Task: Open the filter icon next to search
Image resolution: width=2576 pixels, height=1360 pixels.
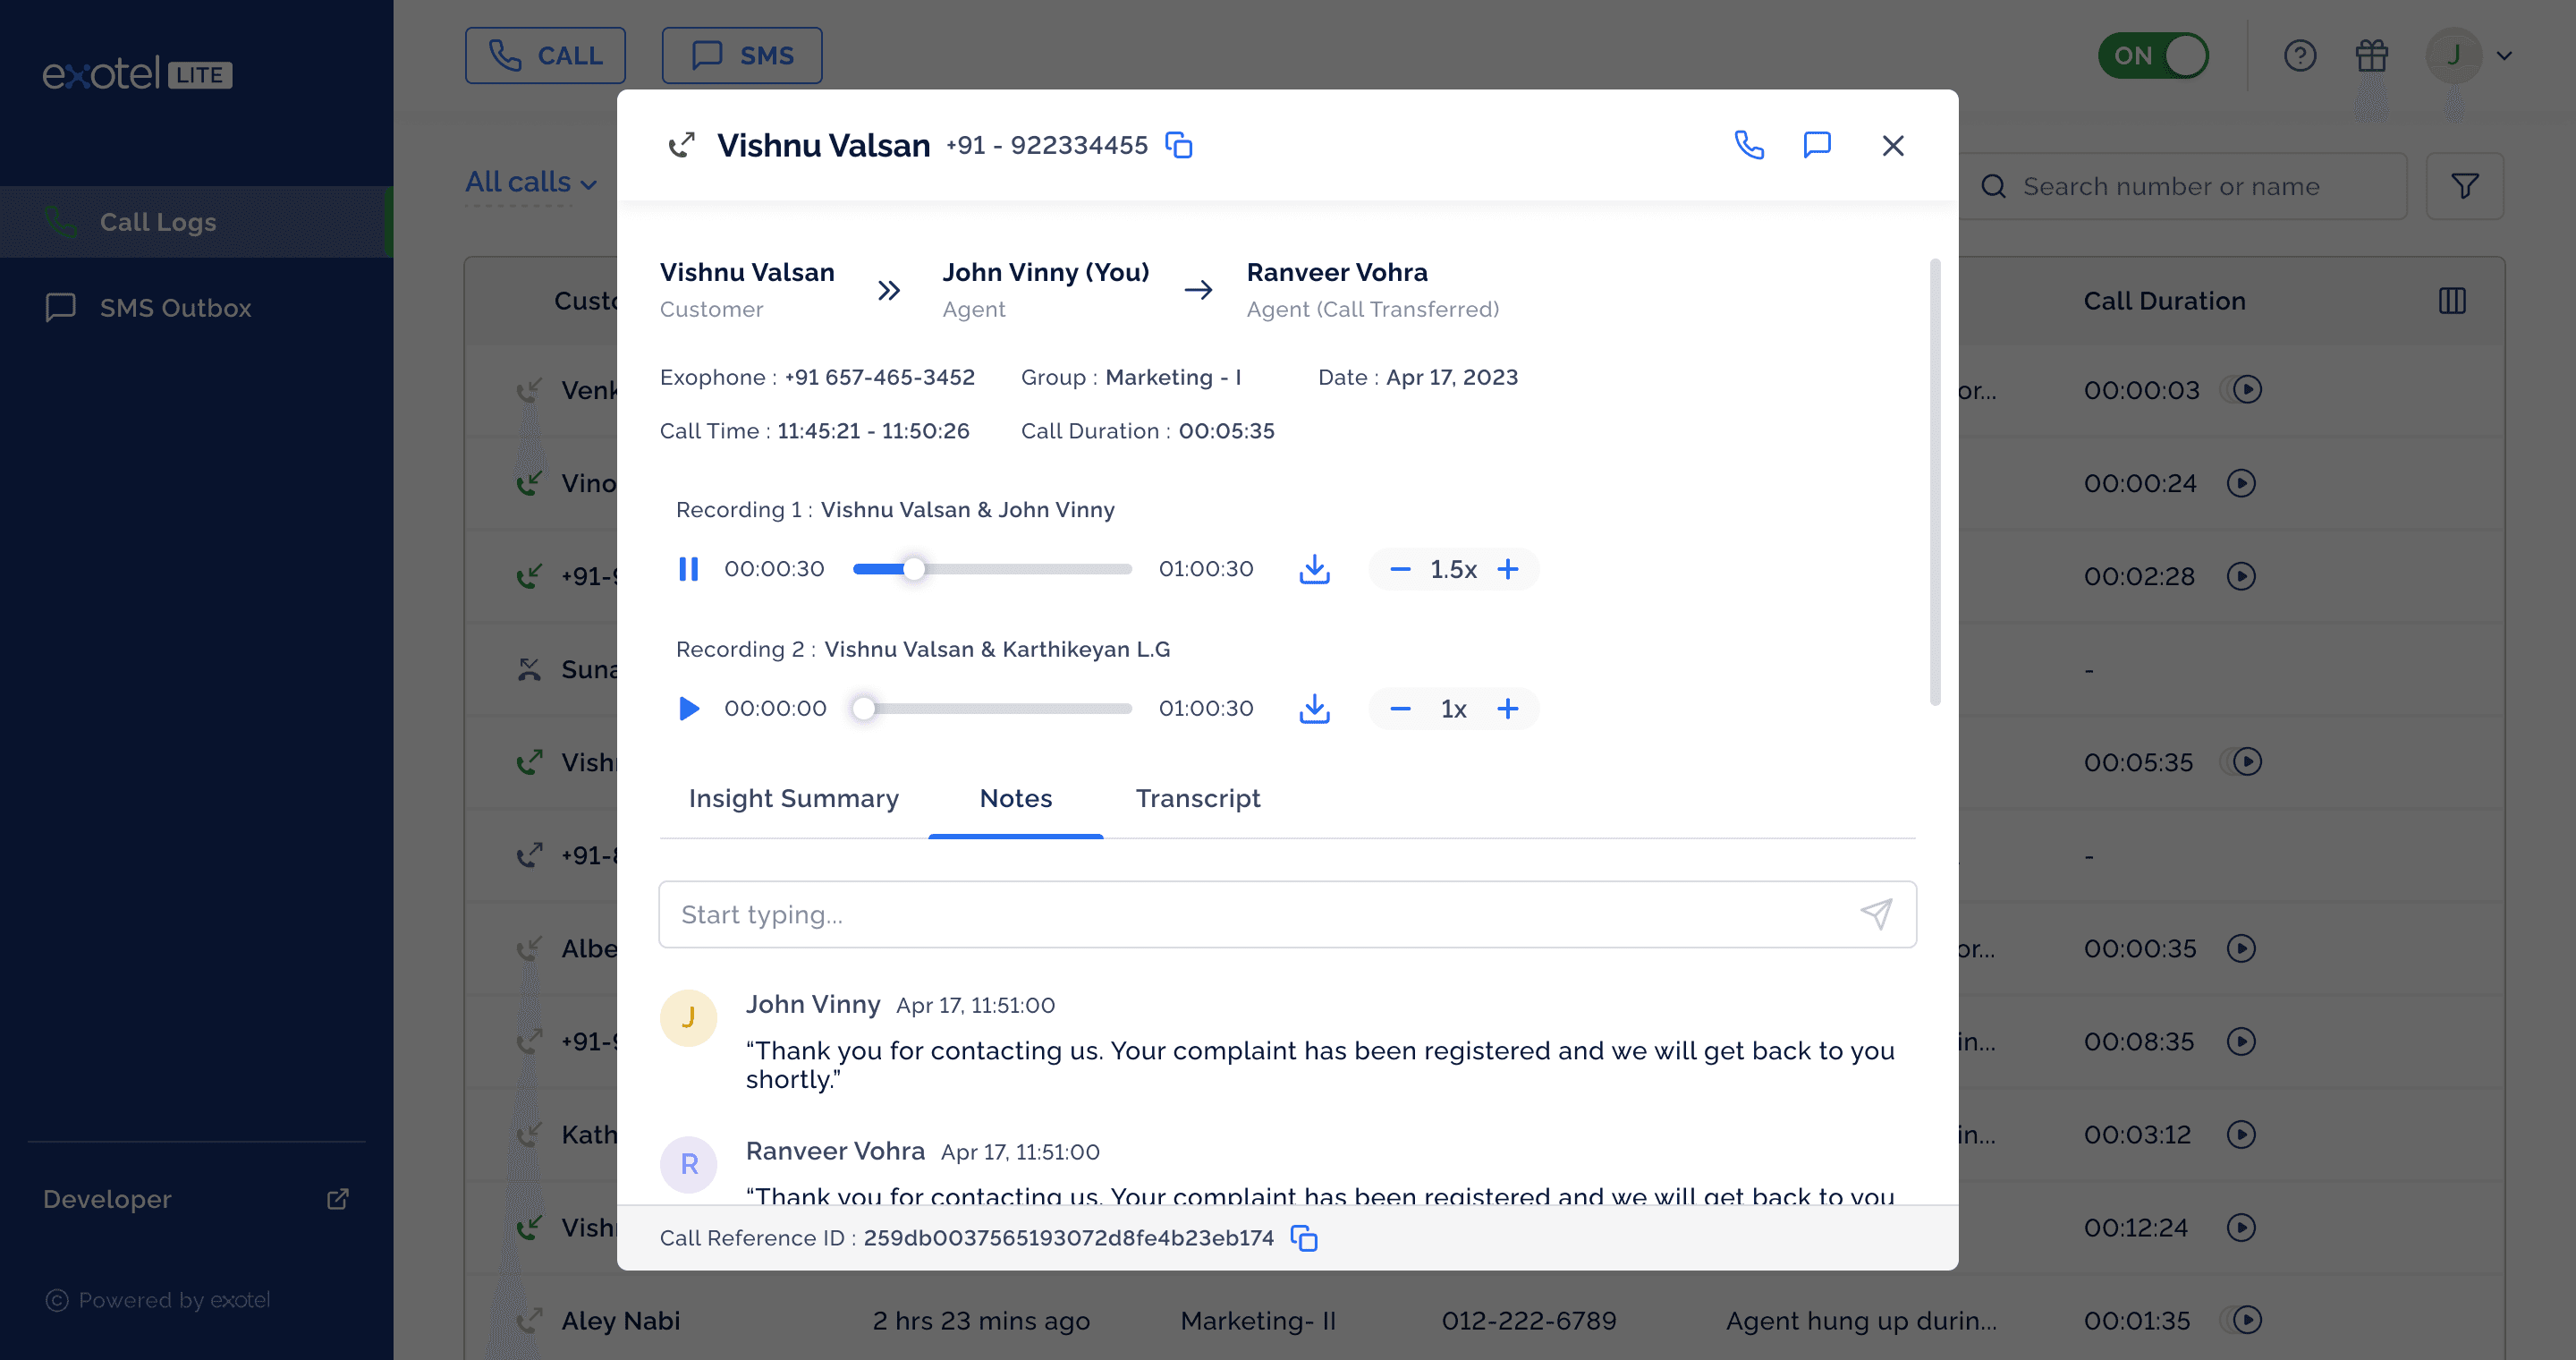Action: pos(2465,186)
